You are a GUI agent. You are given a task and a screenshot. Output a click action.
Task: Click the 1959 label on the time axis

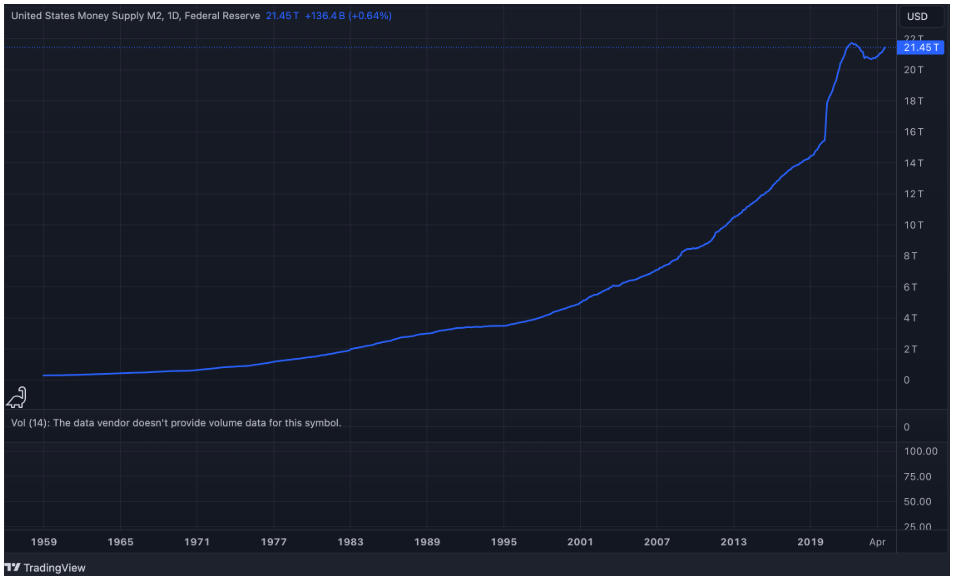click(44, 542)
